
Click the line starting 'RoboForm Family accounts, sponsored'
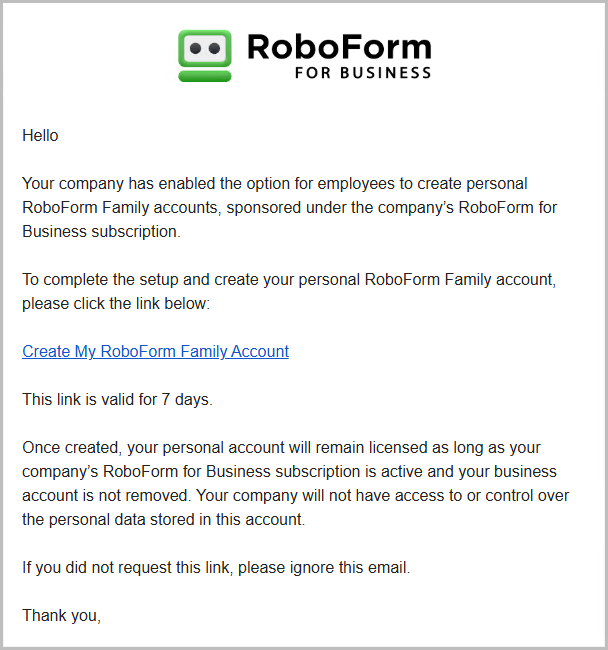(x=289, y=208)
